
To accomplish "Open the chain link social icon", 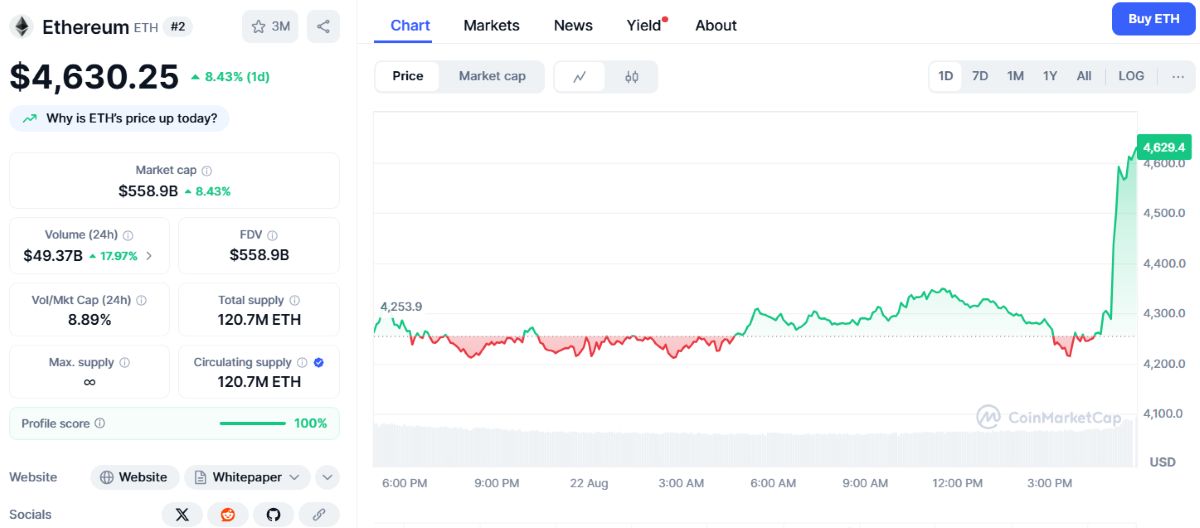I will tap(319, 515).
